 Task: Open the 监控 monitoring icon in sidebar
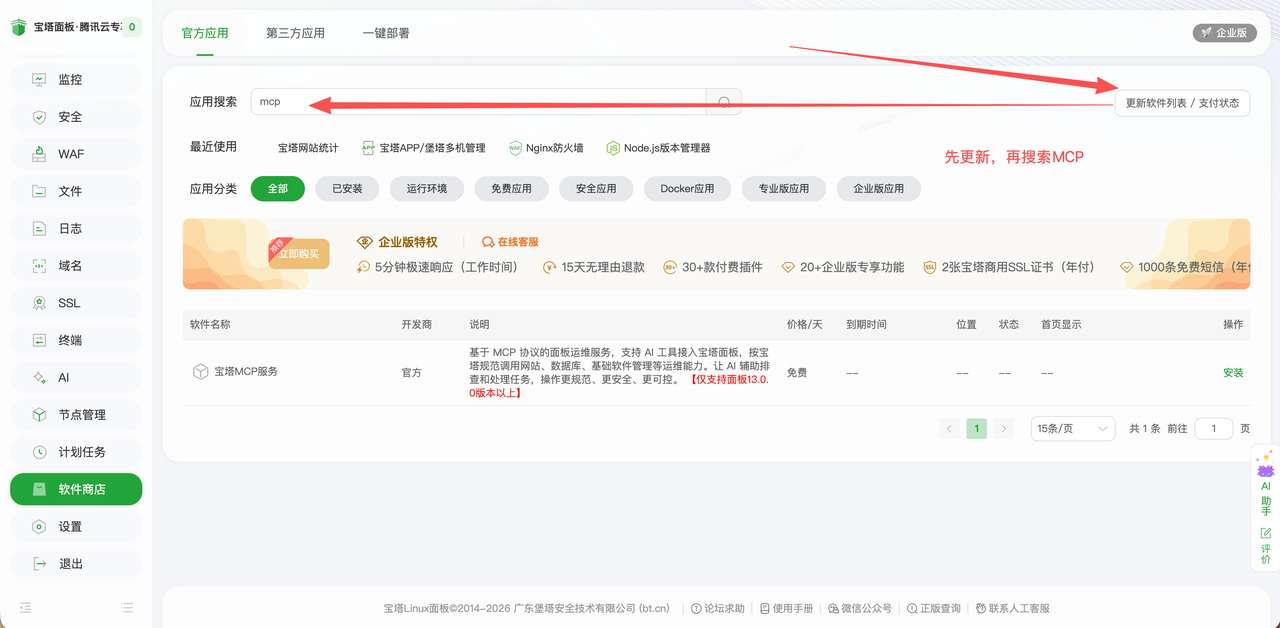[39, 79]
